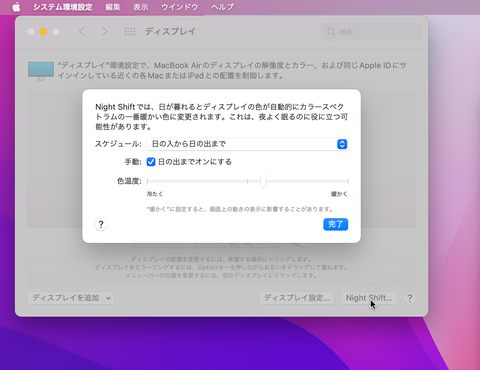The width and height of the screenshot is (480, 370).
Task: Toggle 日の出までオンにする checkbox
Action: (x=151, y=162)
